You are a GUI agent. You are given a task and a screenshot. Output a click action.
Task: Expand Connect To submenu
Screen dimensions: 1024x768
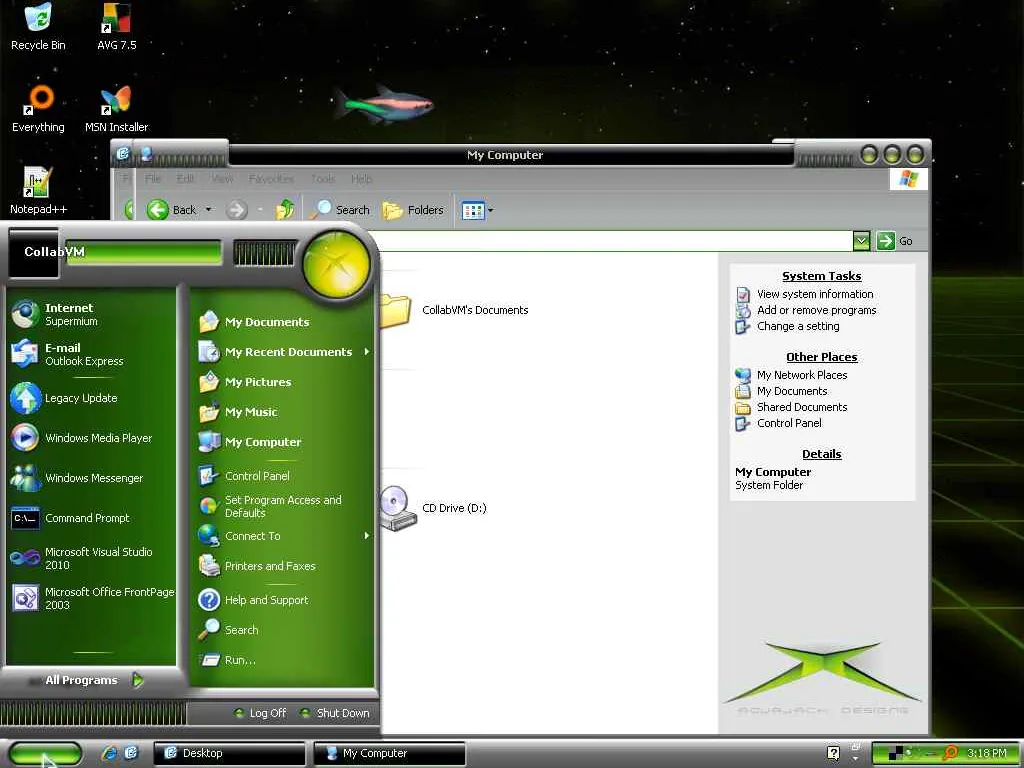click(283, 536)
